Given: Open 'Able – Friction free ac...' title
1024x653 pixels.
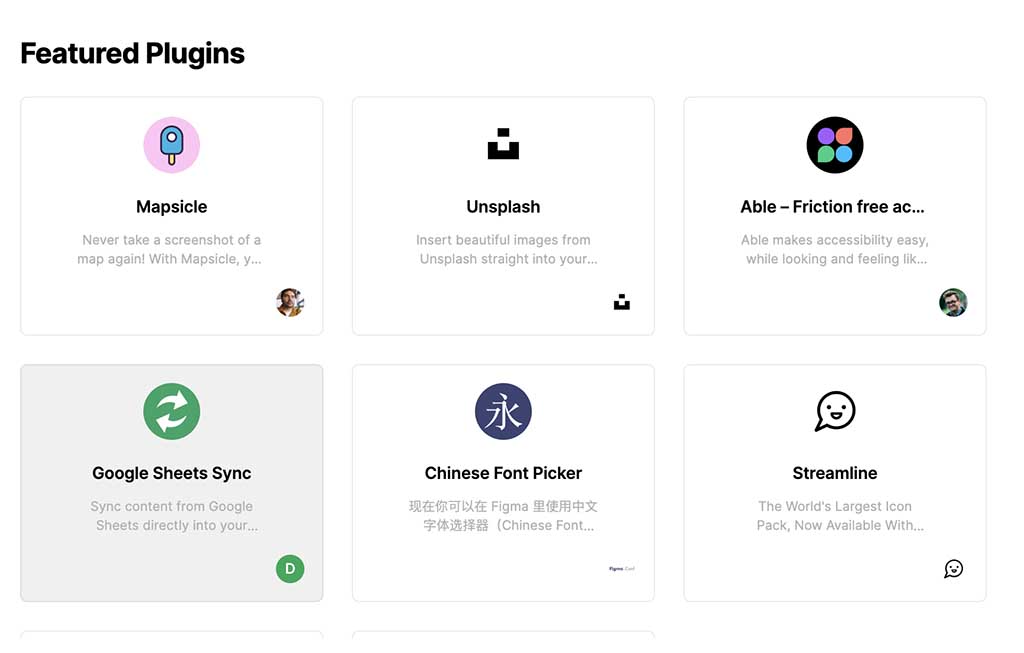Looking at the screenshot, I should click(x=833, y=207).
